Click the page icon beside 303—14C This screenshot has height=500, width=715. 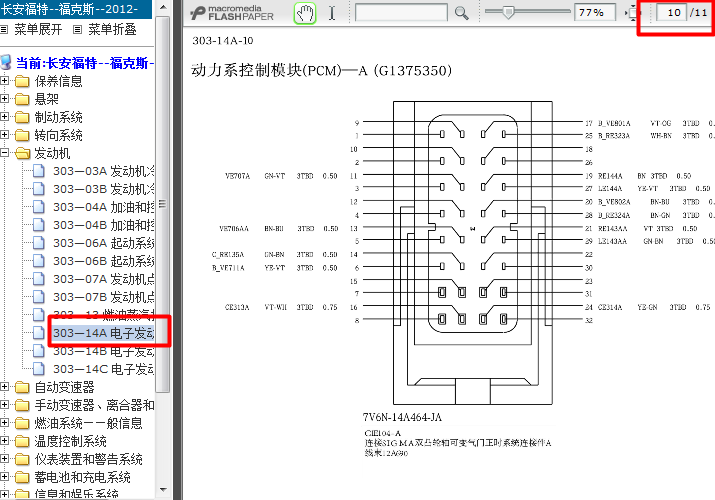tap(39, 369)
